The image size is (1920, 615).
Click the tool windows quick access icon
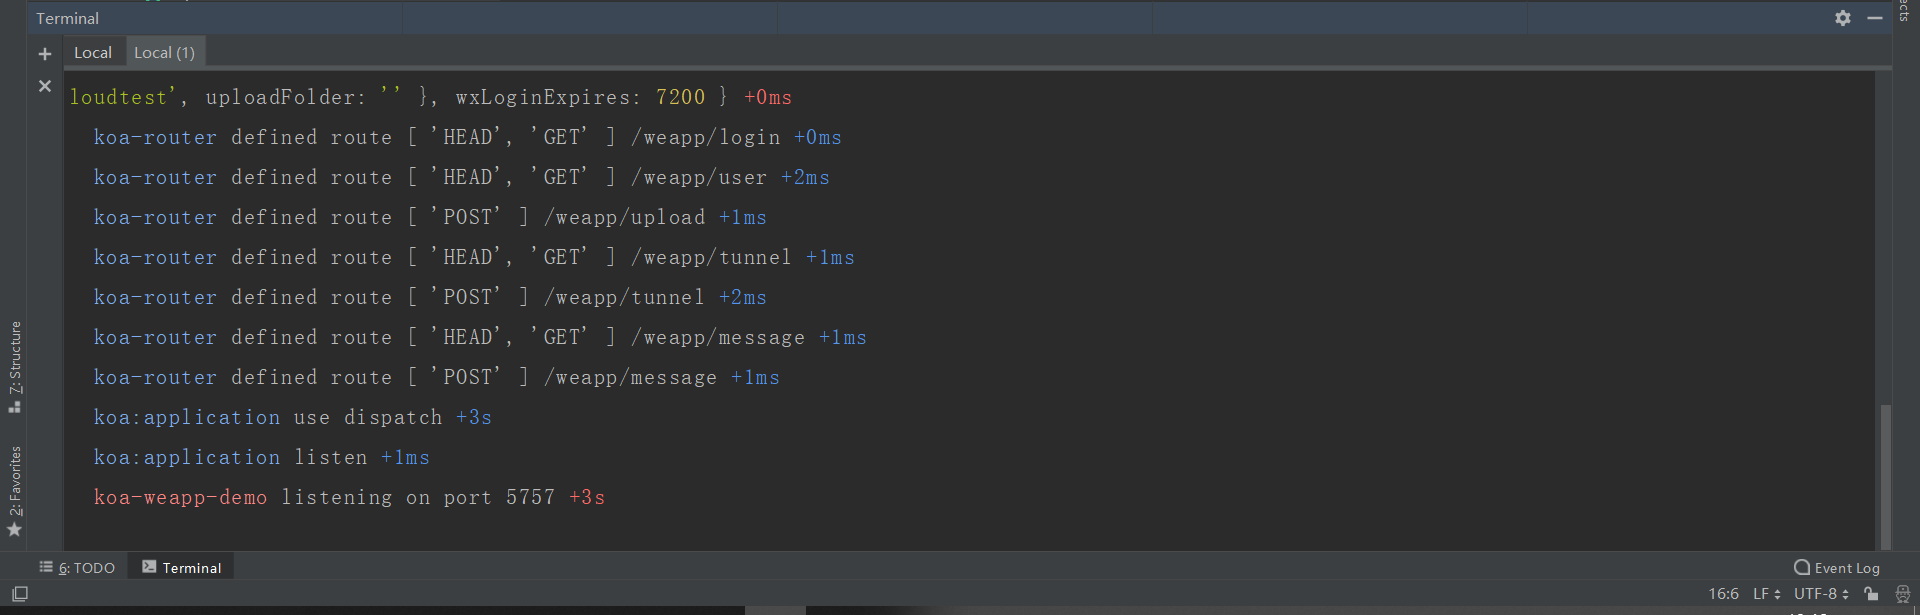pos(20,594)
